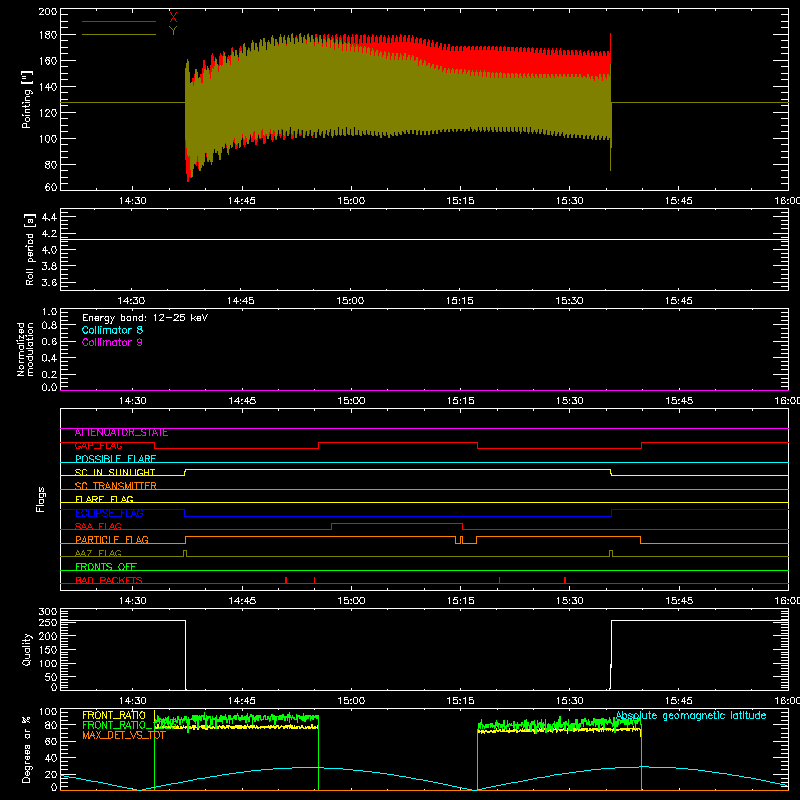Click the Collimator 8 legend label

coord(112,330)
